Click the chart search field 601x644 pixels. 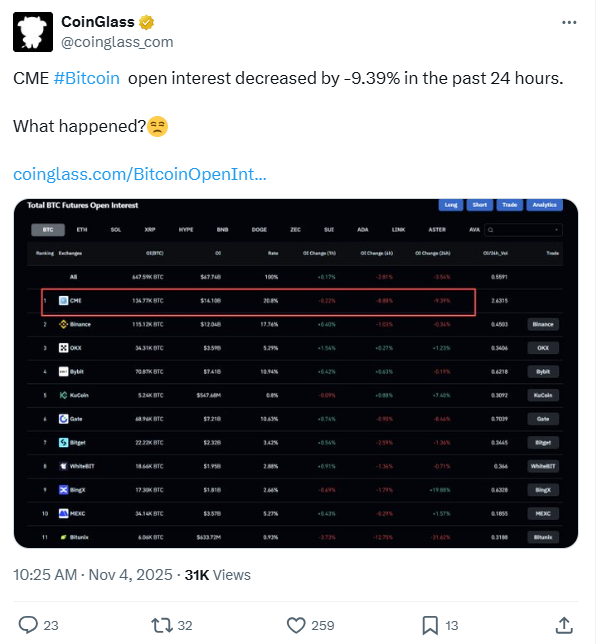coord(524,229)
